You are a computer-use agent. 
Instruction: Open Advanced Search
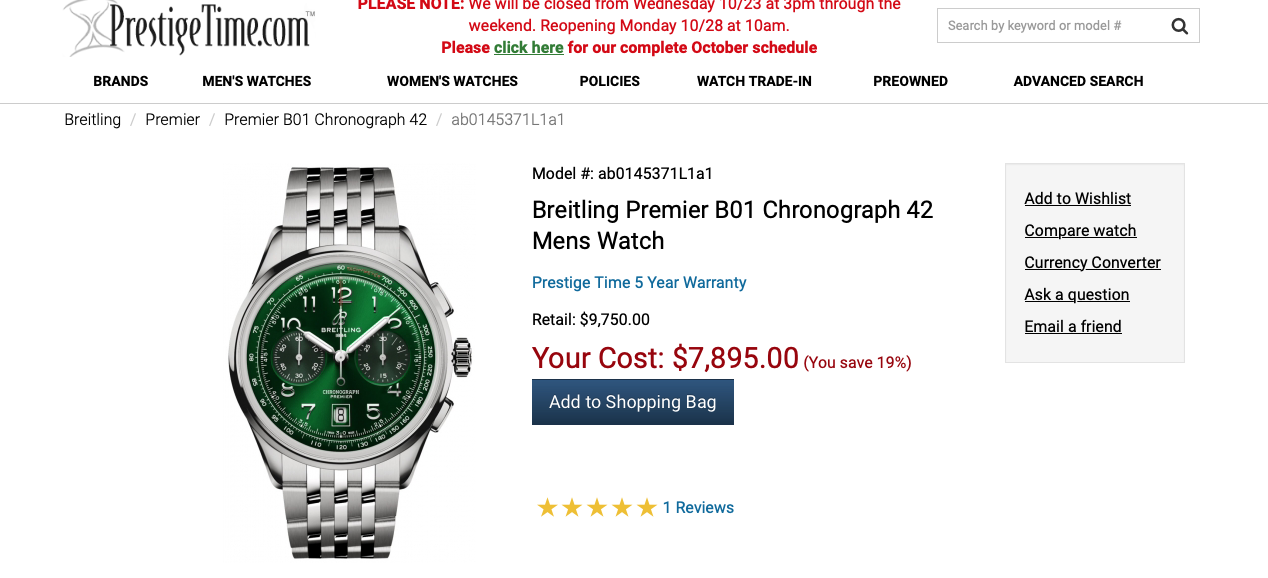point(1078,81)
